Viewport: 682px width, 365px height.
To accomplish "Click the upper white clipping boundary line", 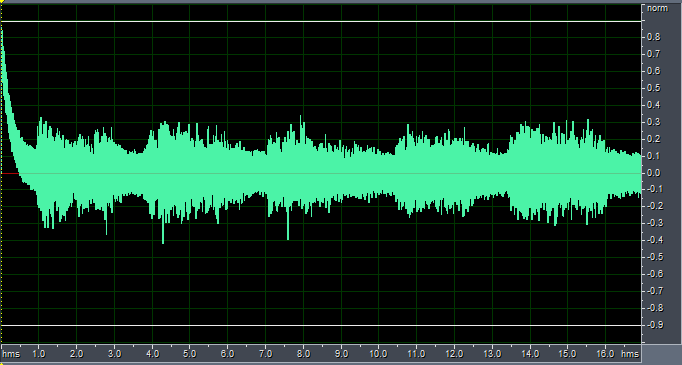I will [x=321, y=21].
